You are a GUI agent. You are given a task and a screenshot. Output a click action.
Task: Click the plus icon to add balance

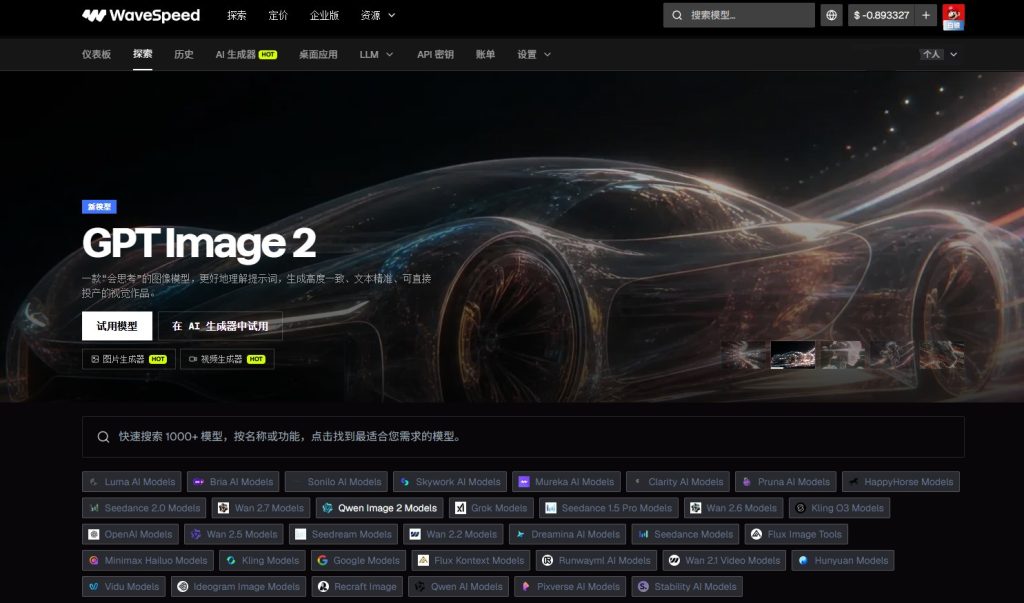pos(926,15)
